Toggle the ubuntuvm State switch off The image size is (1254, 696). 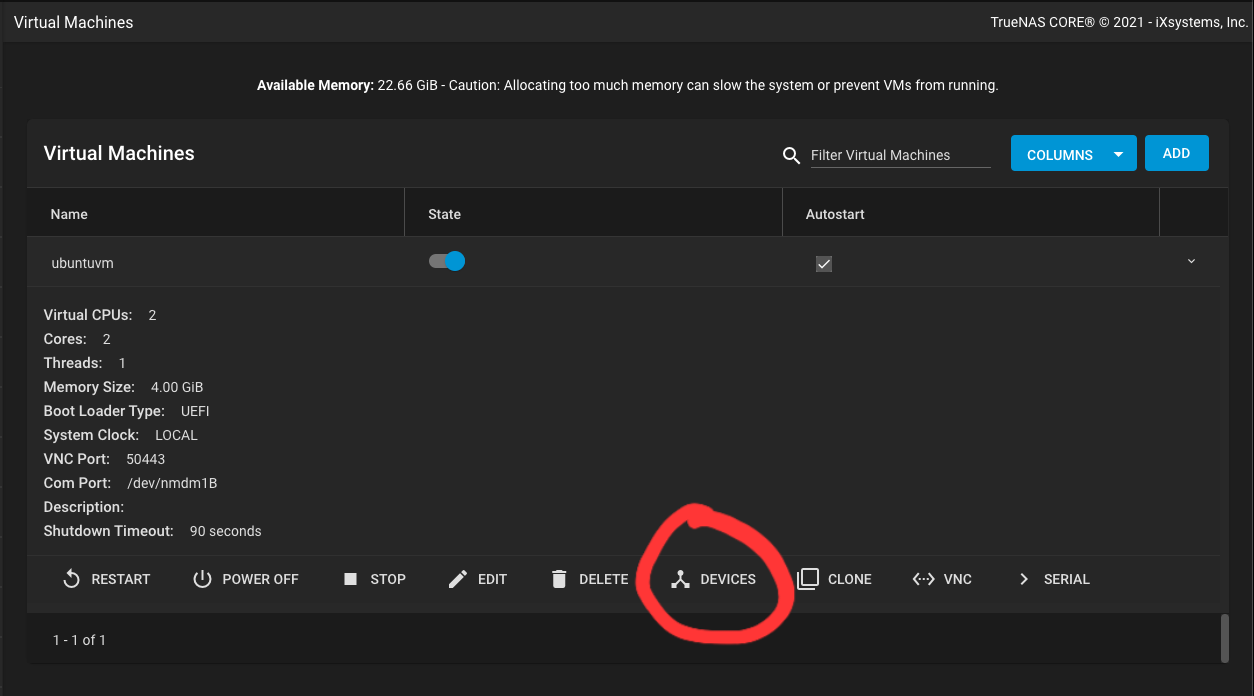447,262
